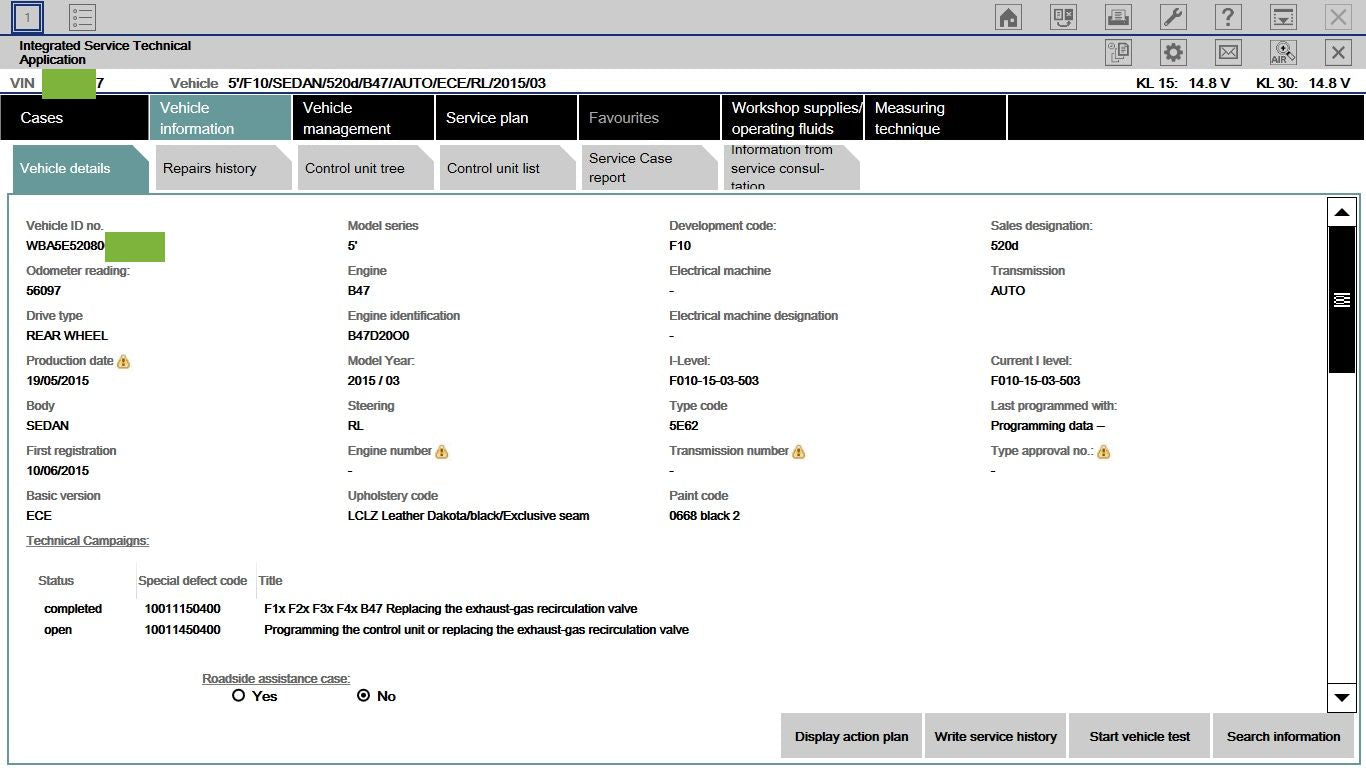Open messages via the envelope icon
Viewport: 1366px width, 768px height.
(x=1227, y=51)
